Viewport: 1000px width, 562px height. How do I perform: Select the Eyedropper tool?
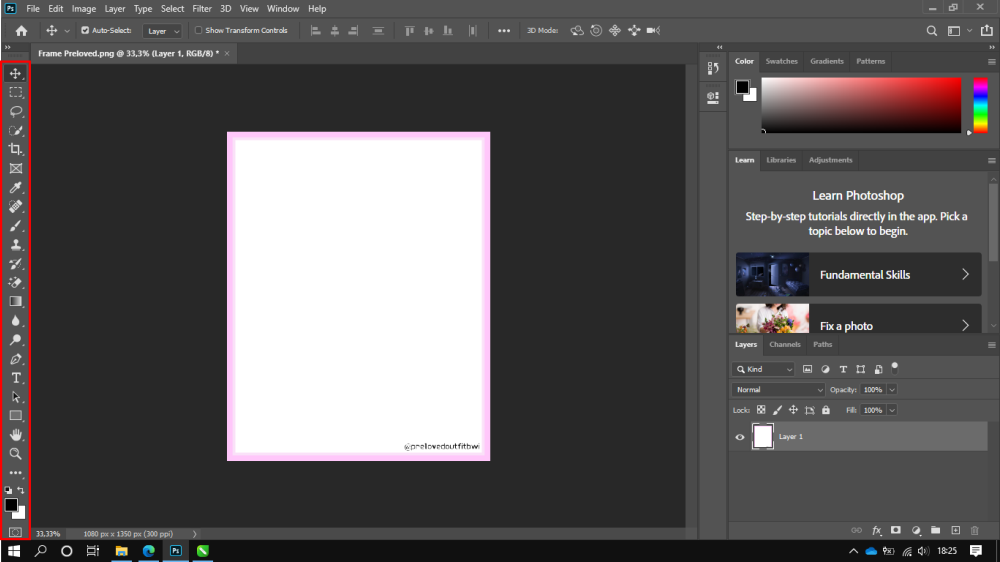pyautogui.click(x=16, y=187)
